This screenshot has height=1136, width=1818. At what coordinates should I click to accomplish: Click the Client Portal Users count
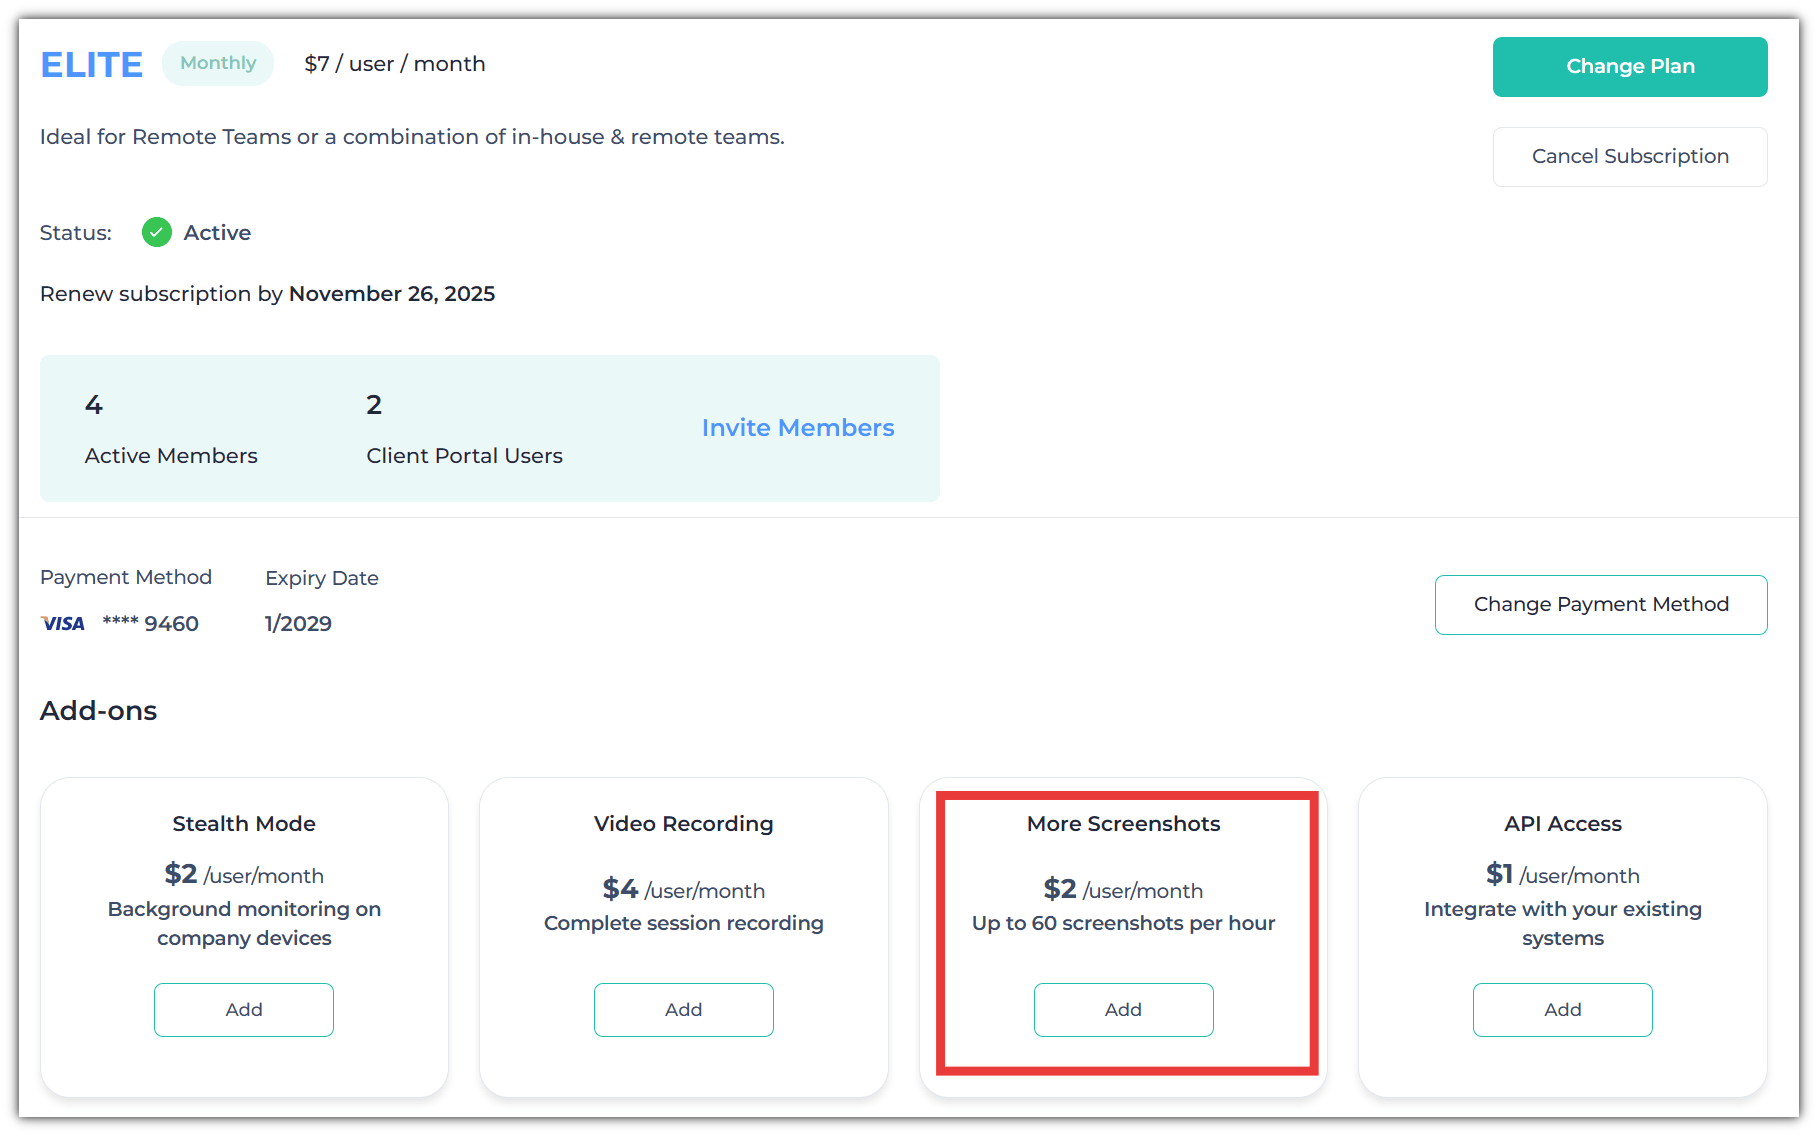[x=374, y=405]
